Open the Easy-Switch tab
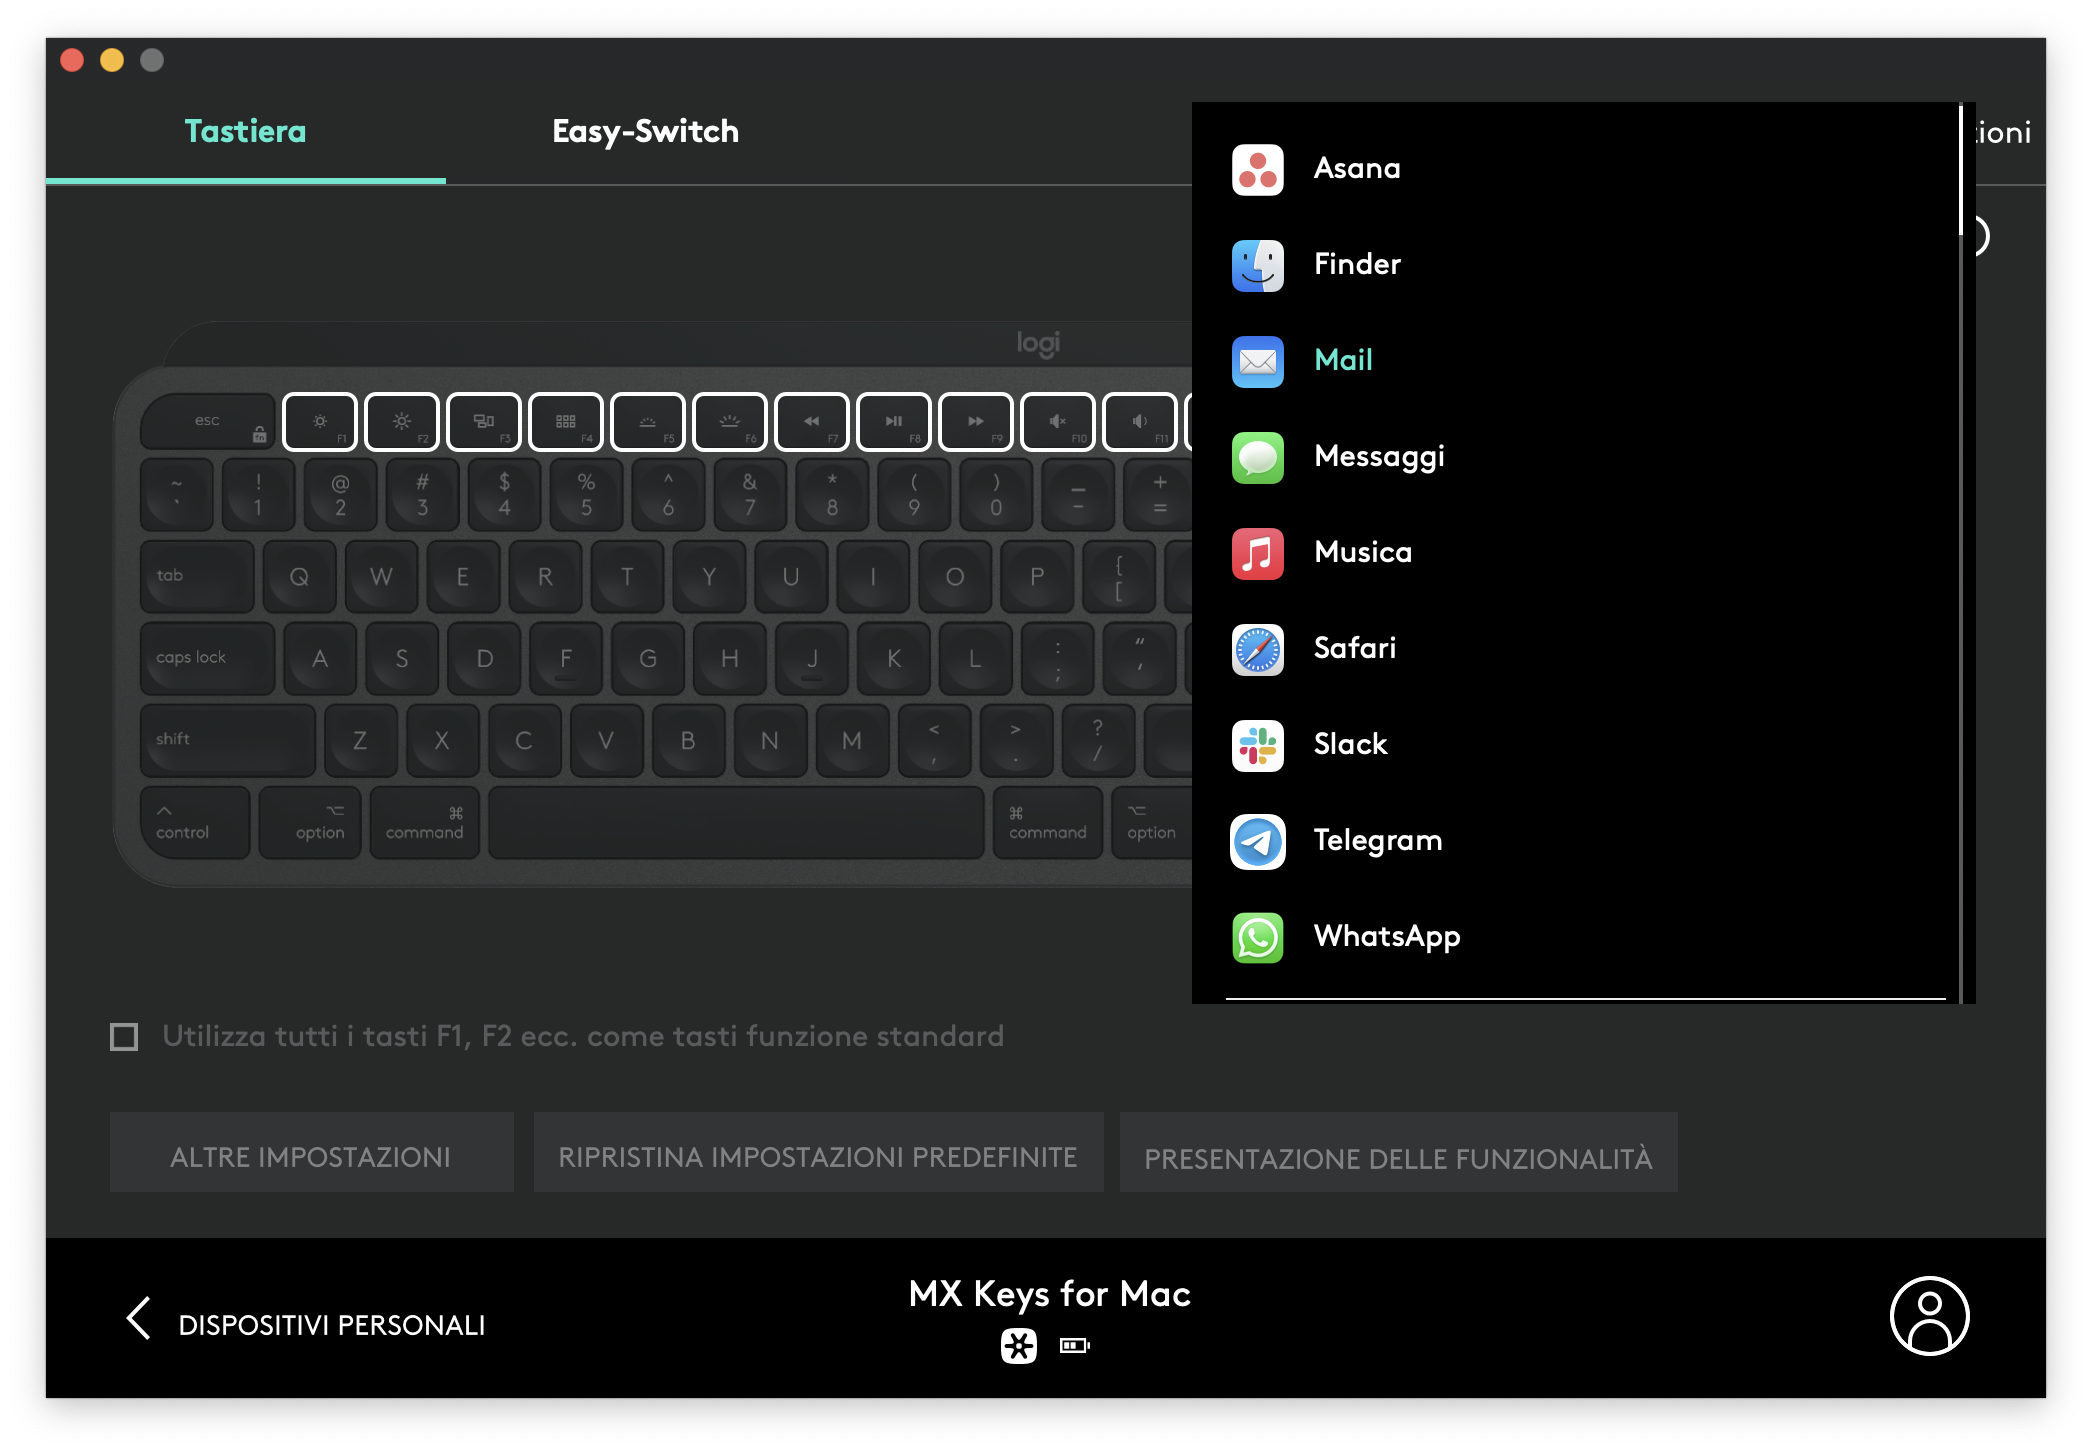This screenshot has height=1452, width=2092. point(646,132)
